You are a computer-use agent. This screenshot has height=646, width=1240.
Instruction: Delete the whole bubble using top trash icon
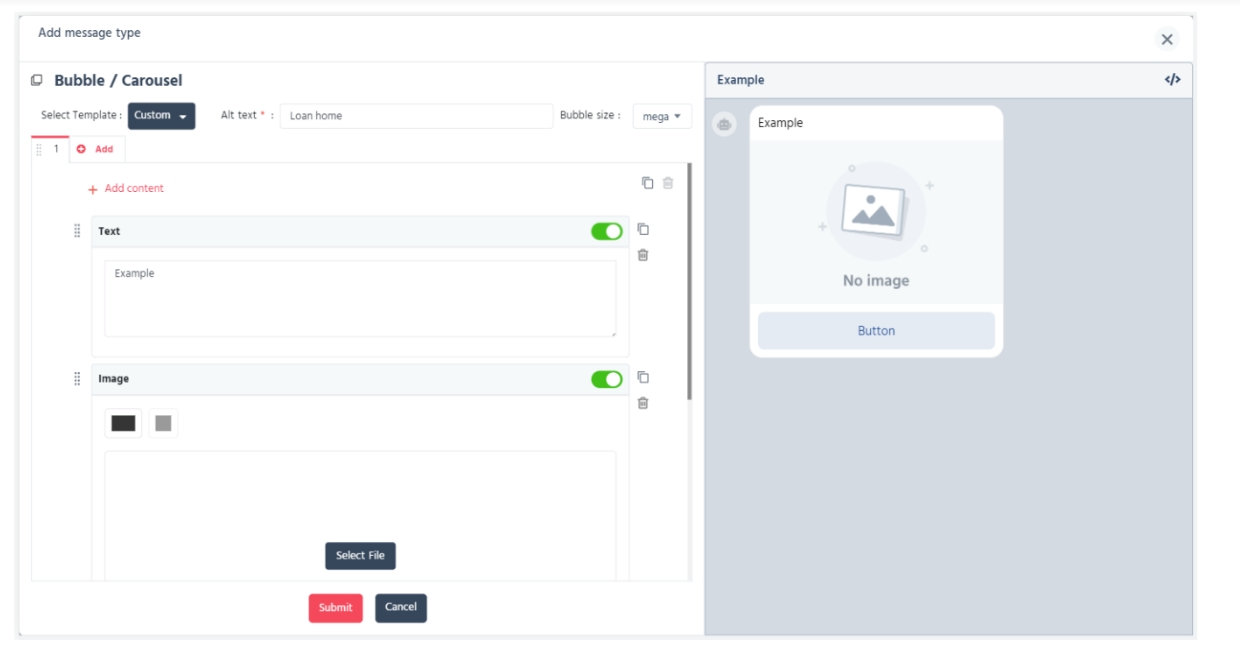click(668, 183)
